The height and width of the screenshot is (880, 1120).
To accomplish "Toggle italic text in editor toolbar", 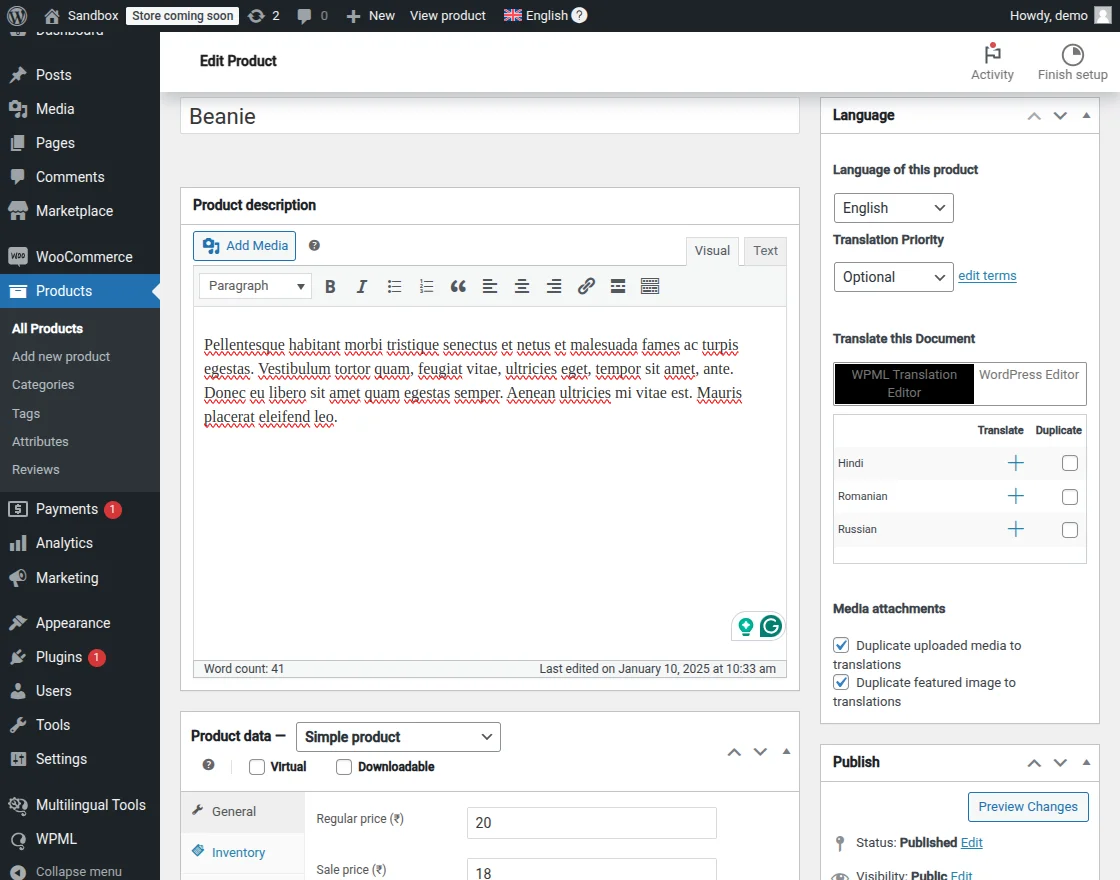I will [x=362, y=287].
